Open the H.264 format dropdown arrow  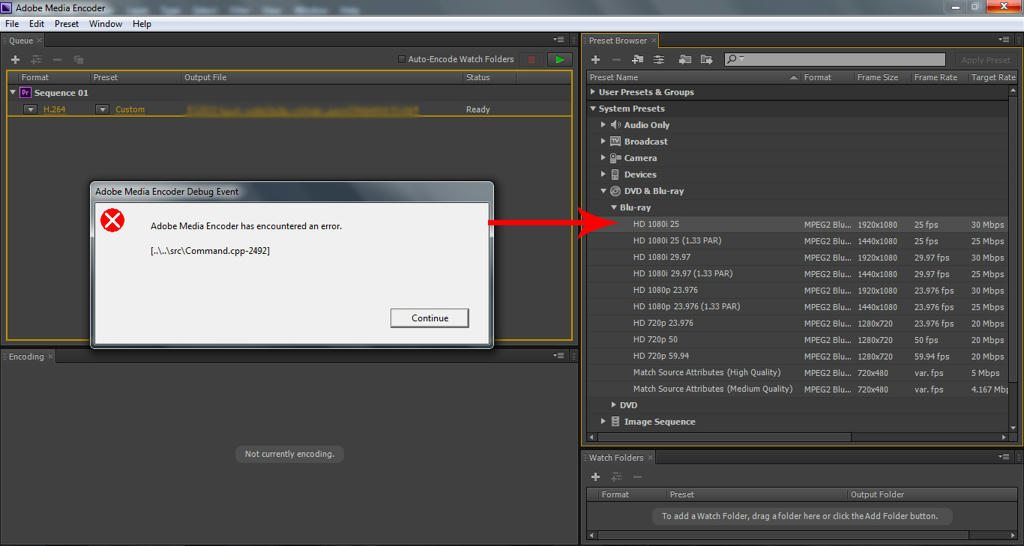pos(30,109)
